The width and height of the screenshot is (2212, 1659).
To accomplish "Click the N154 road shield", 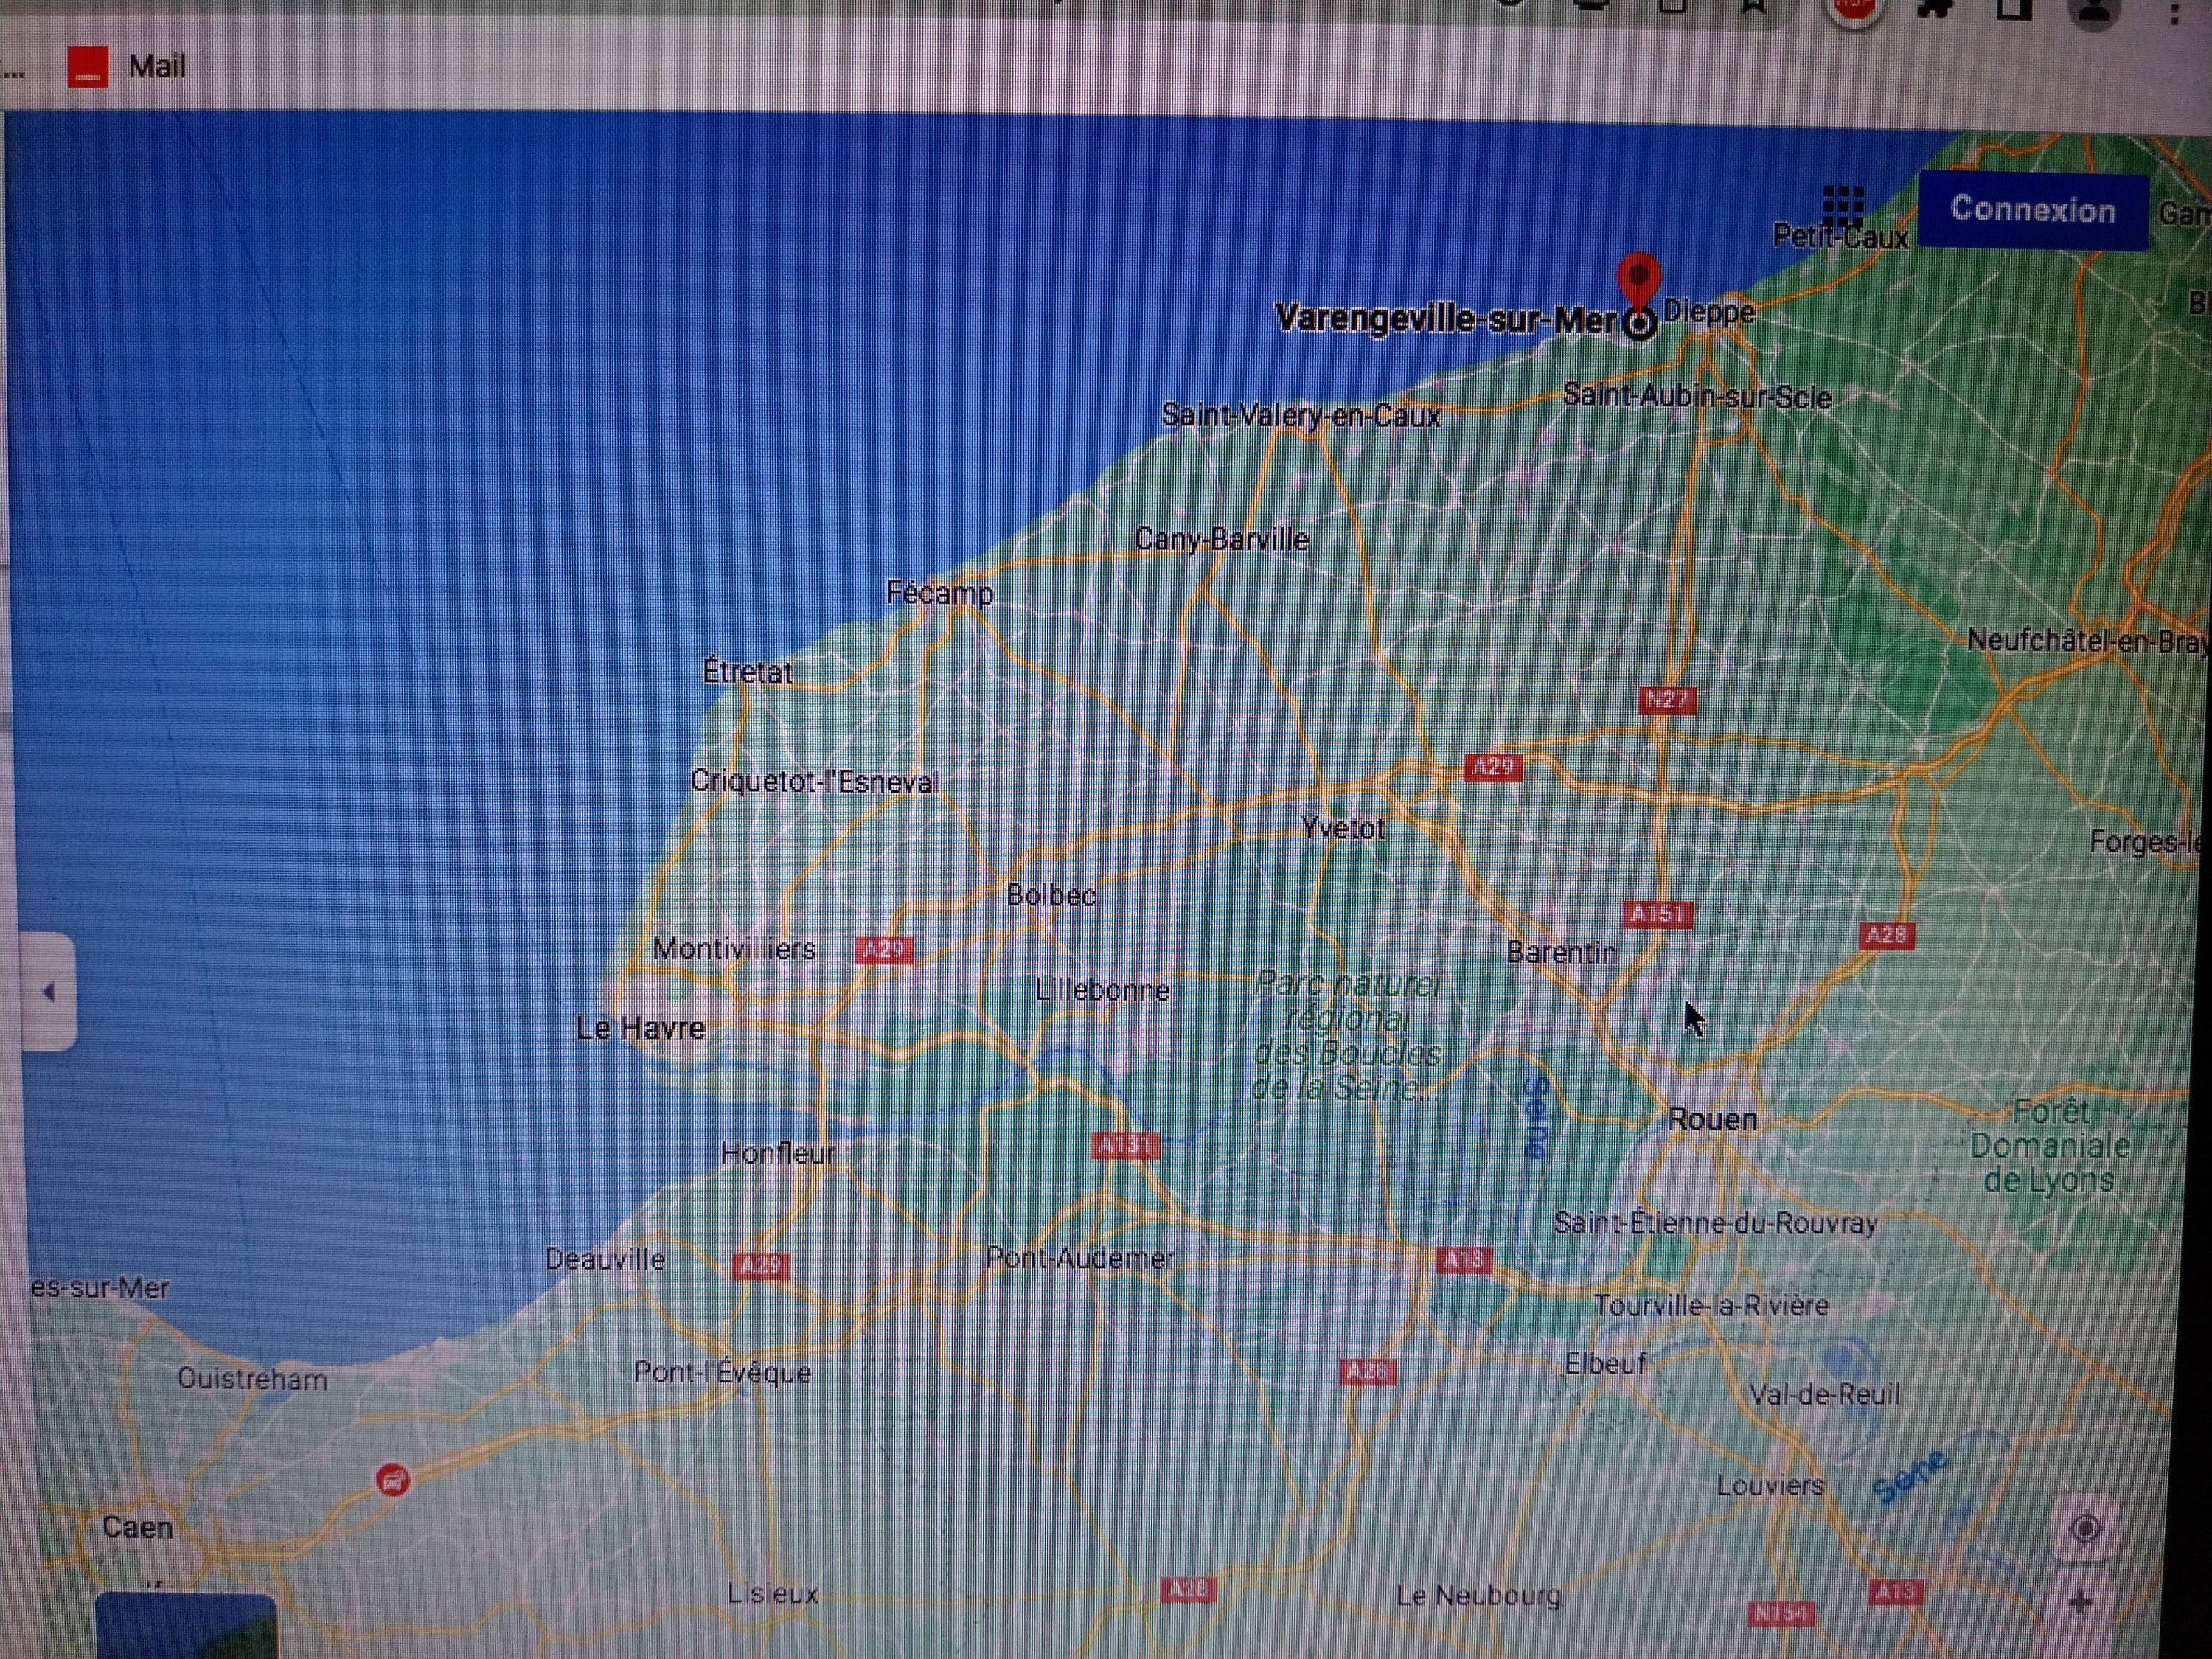I will pyautogui.click(x=1781, y=1612).
